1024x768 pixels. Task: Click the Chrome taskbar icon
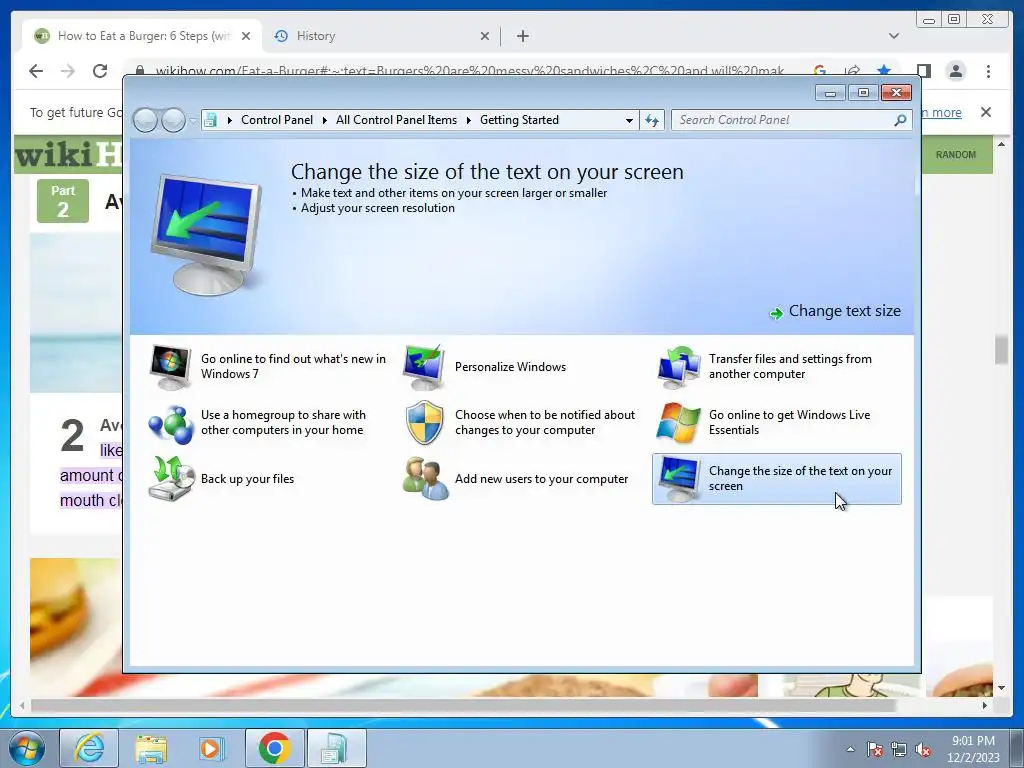tap(274, 748)
